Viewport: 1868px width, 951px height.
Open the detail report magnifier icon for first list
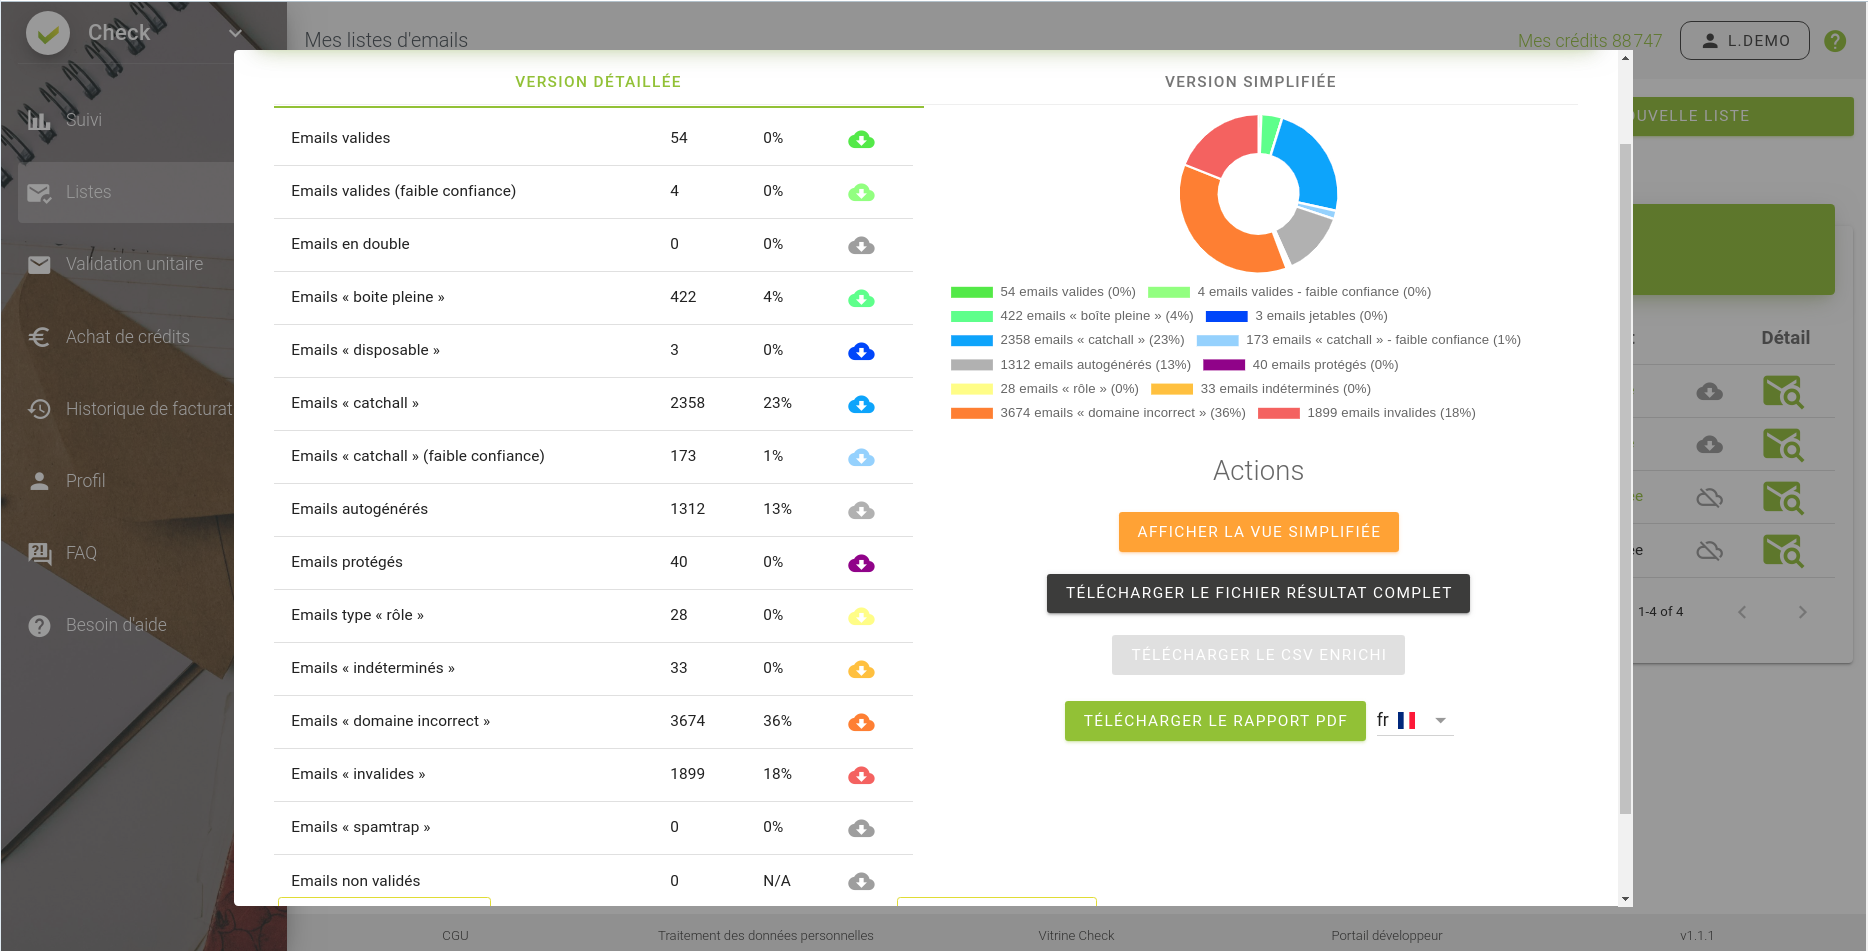(1785, 392)
